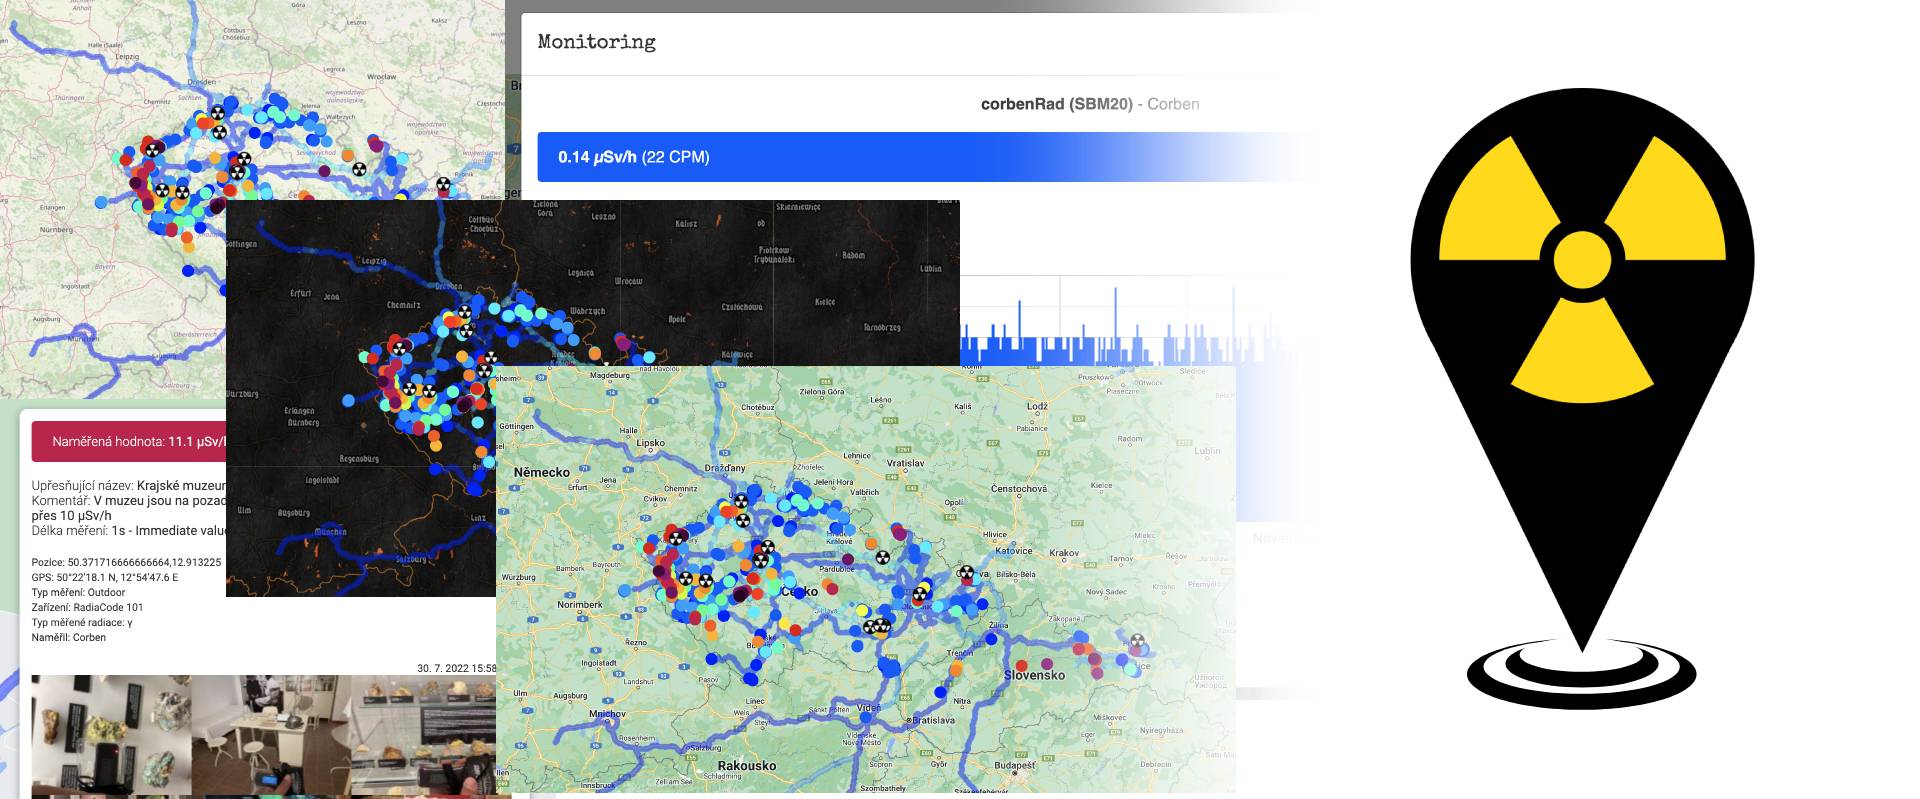Click Typ měření: Outdoor line
The height and width of the screenshot is (799, 1920).
click(x=78, y=592)
